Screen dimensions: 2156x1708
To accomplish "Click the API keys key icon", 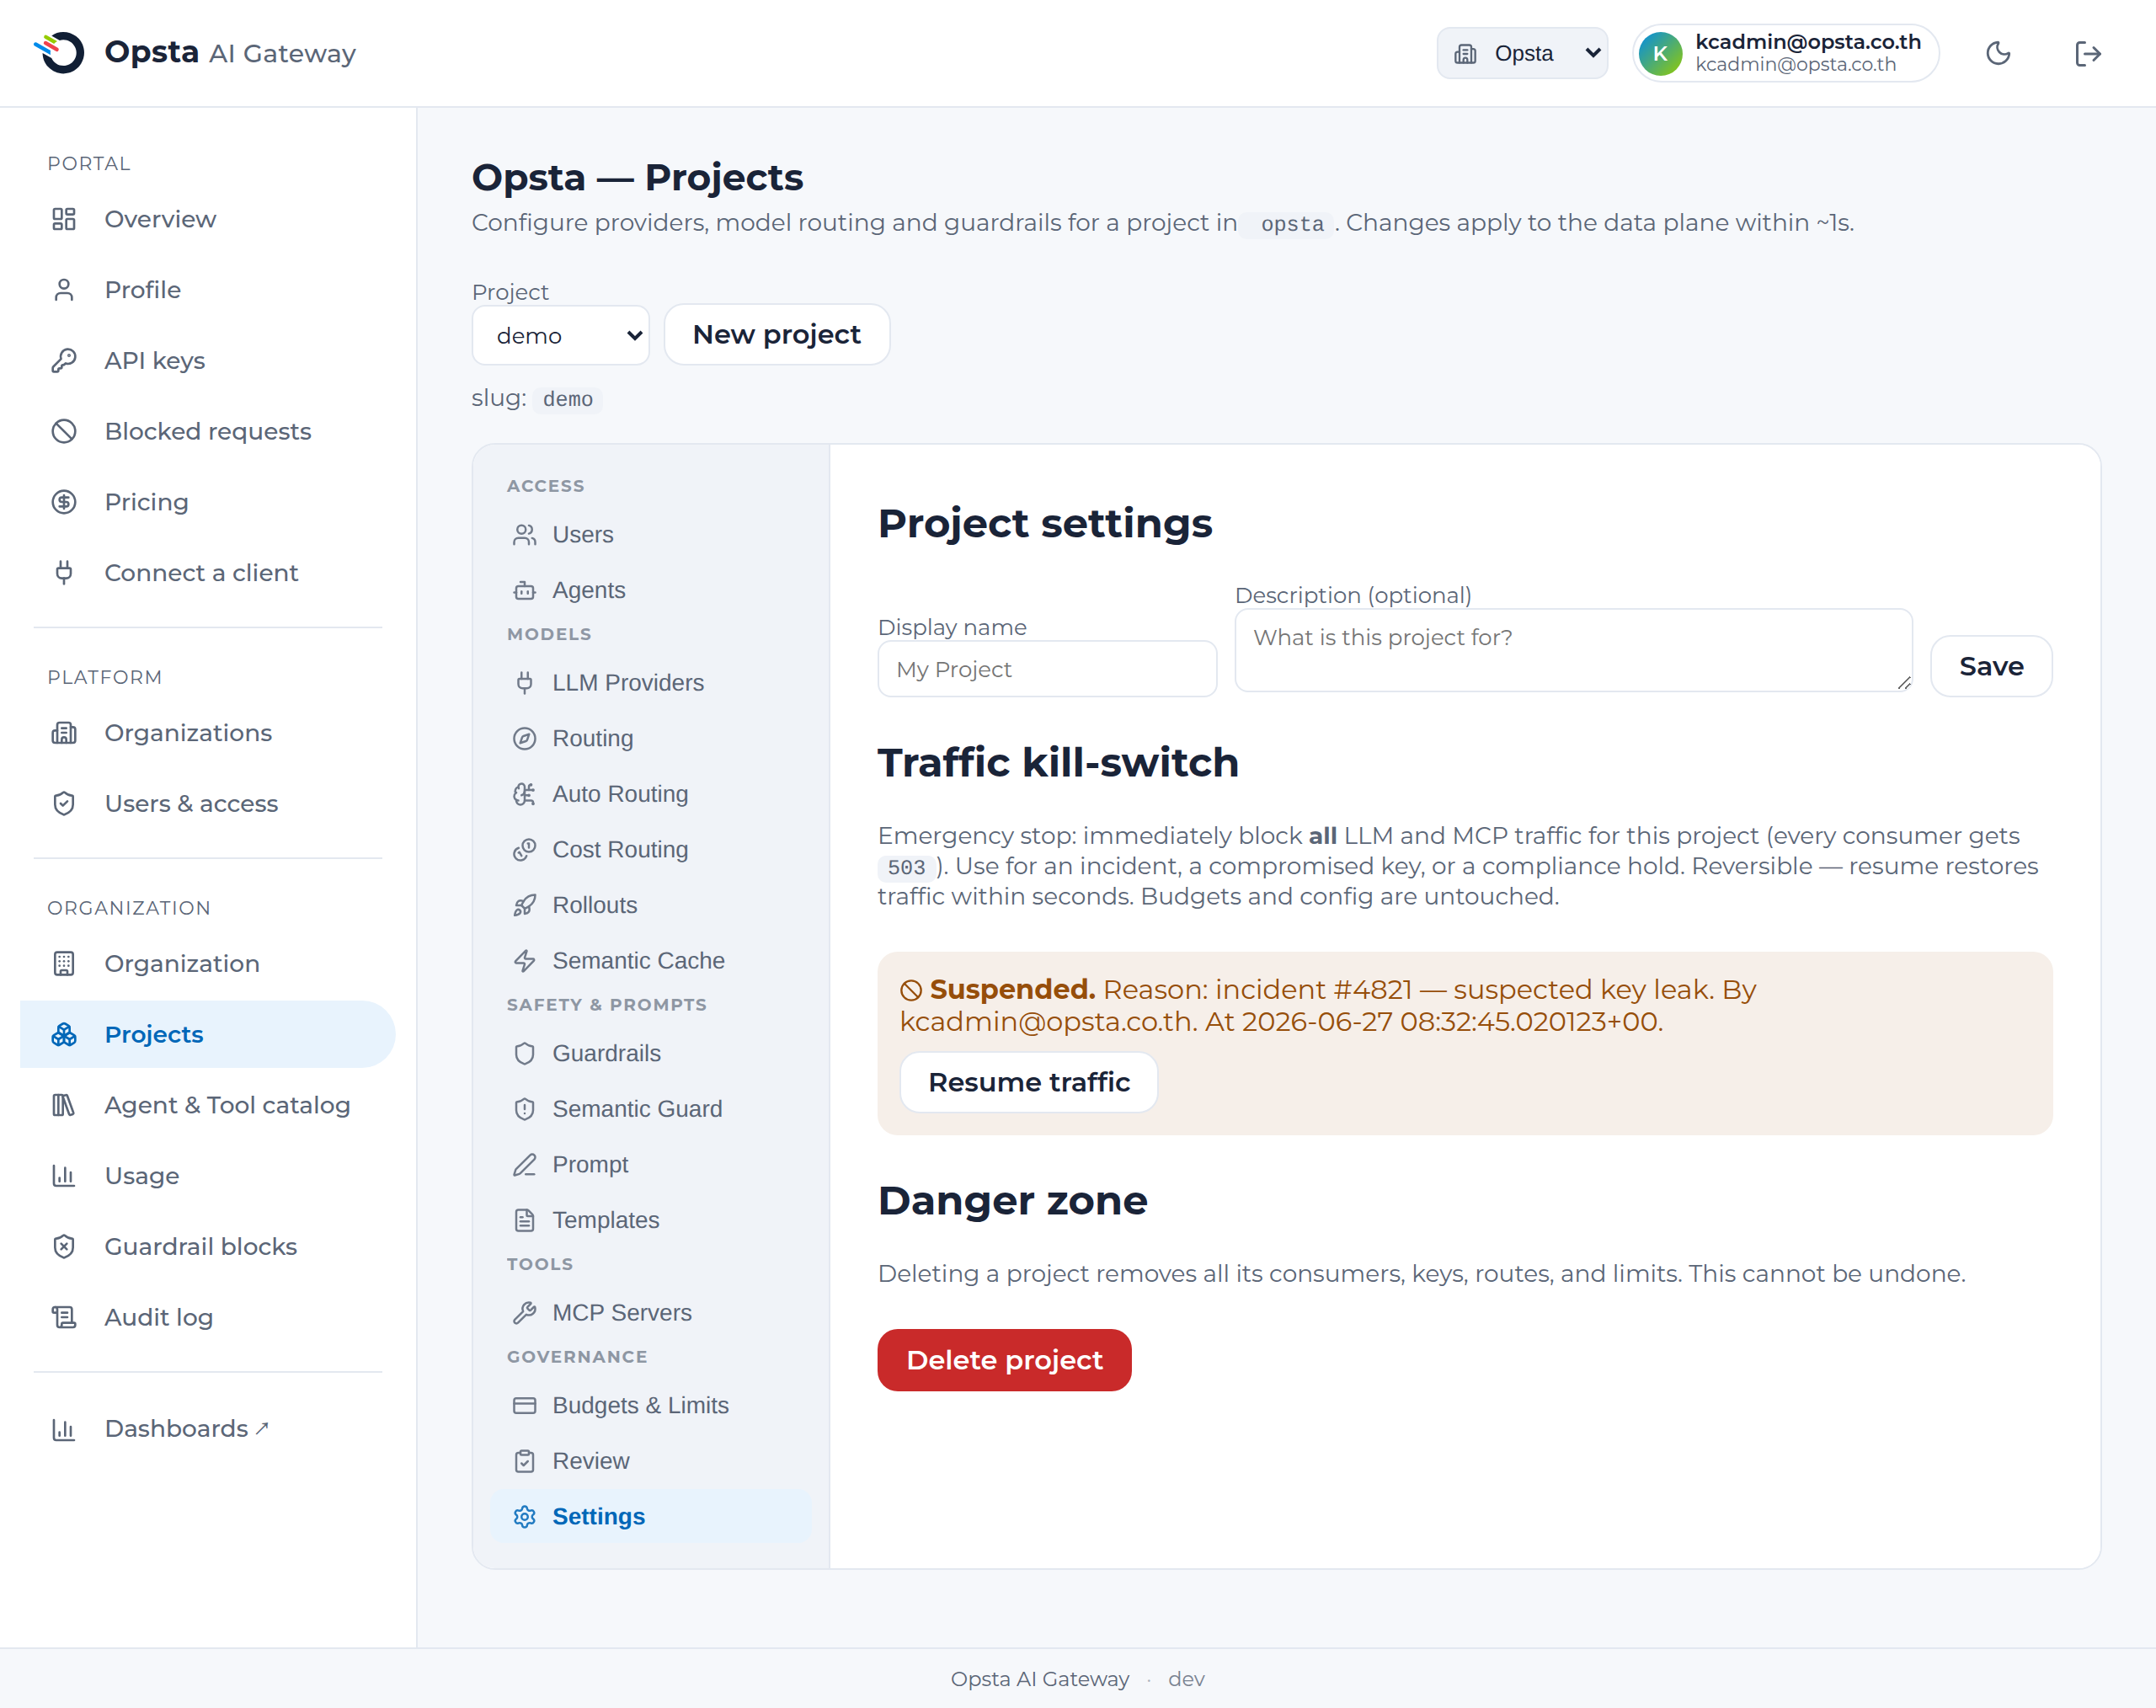I will point(64,360).
